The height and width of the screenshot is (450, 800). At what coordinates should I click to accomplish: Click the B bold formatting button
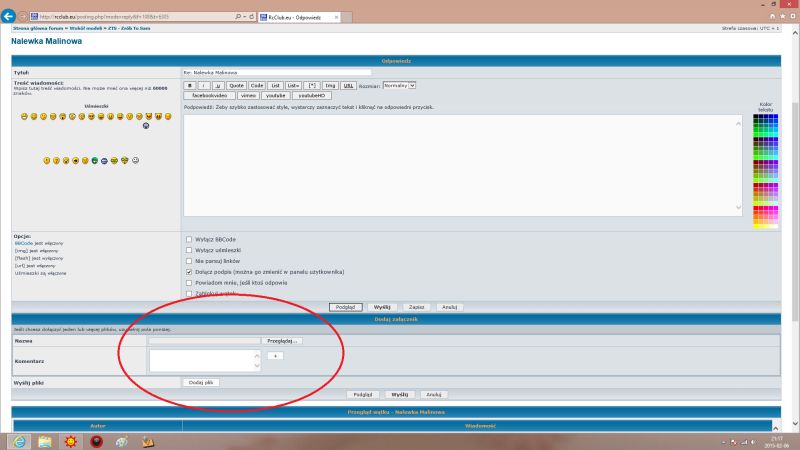pyautogui.click(x=189, y=86)
